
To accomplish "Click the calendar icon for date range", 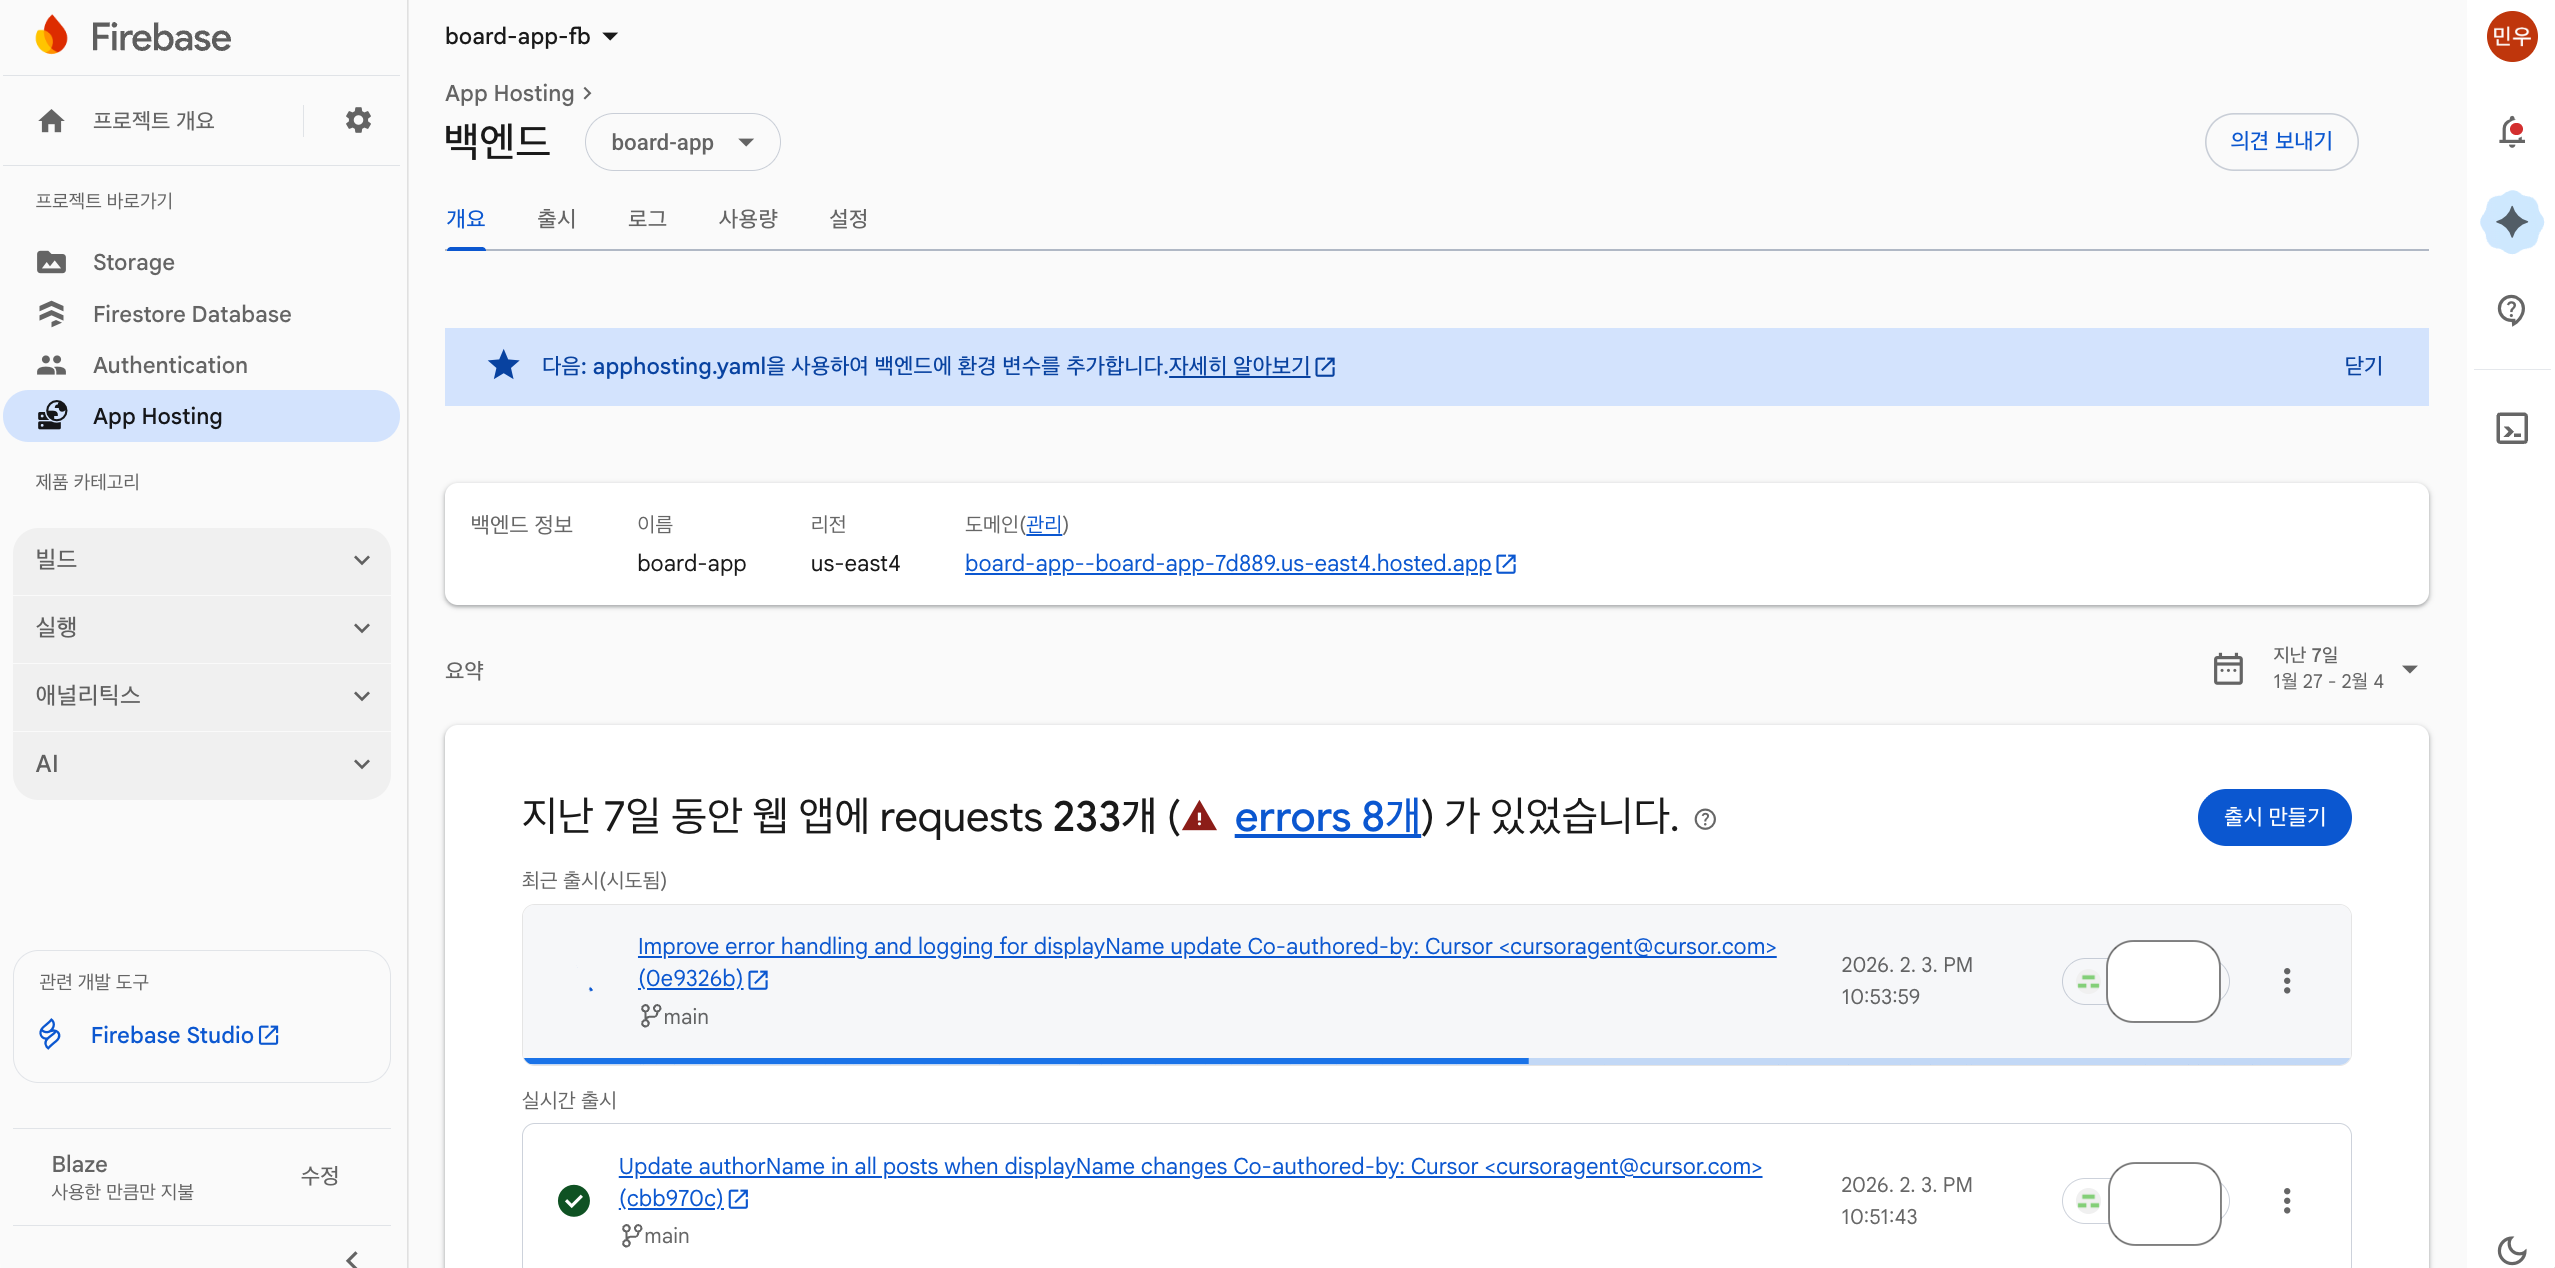I will tap(2228, 669).
